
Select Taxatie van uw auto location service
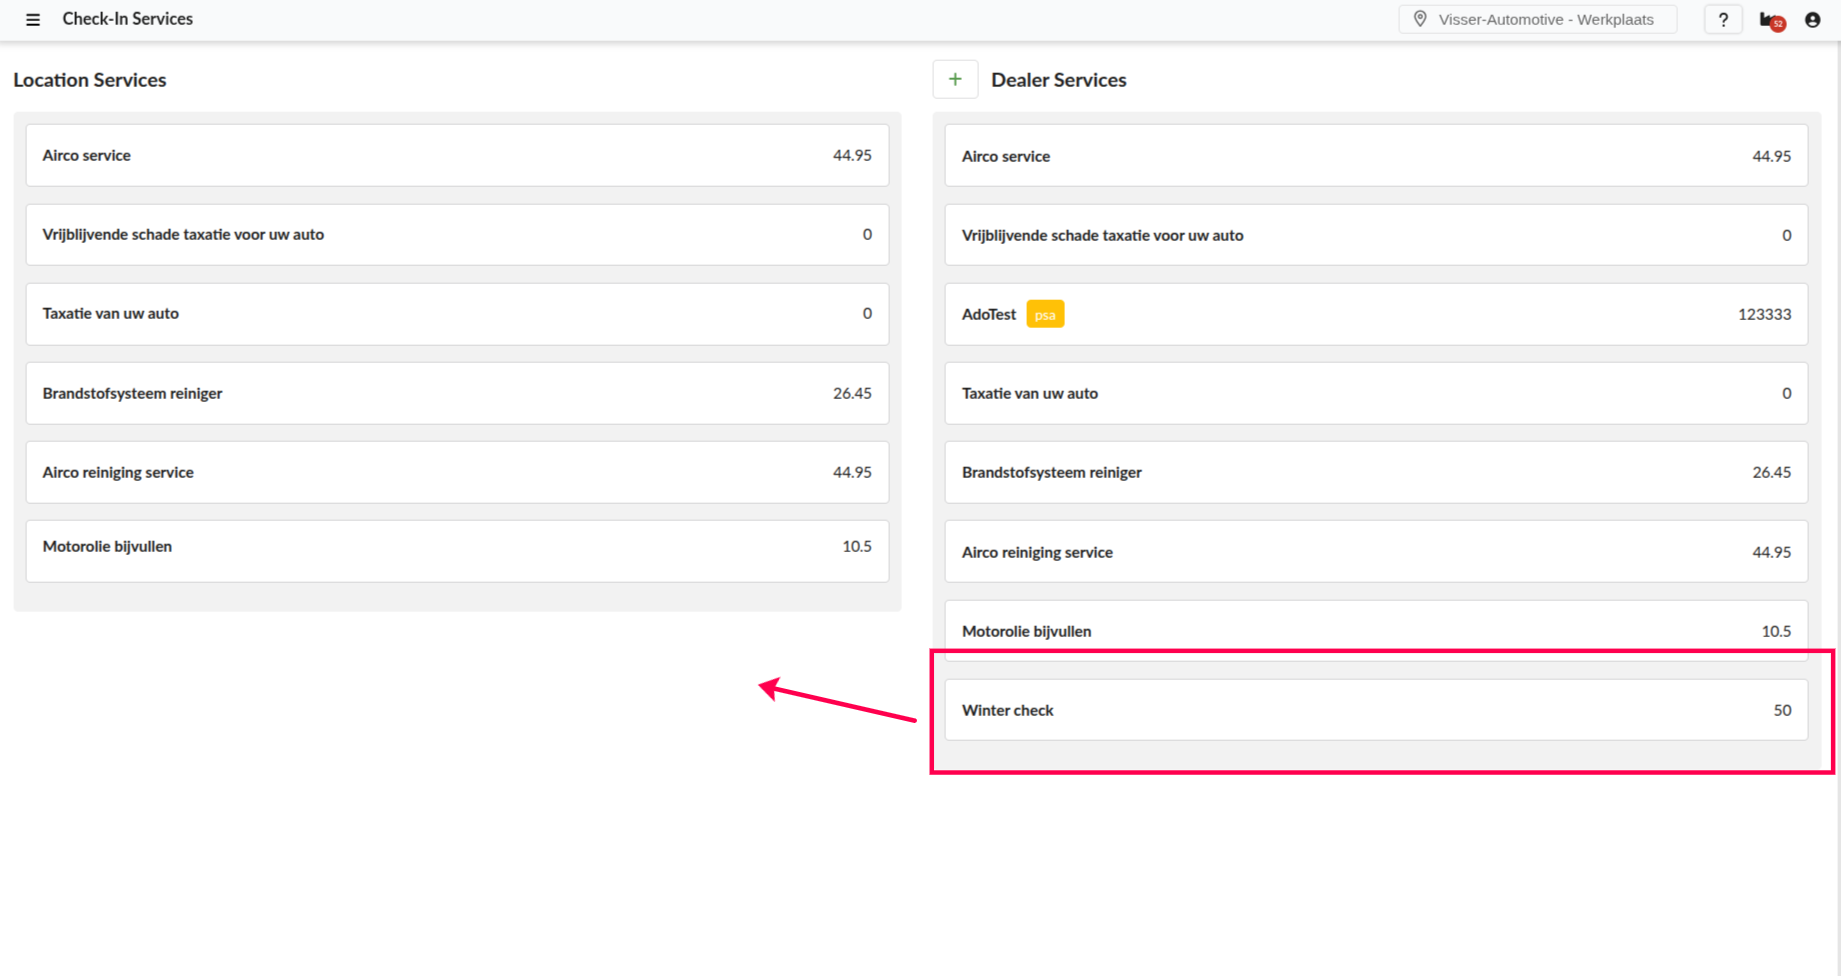pos(457,313)
